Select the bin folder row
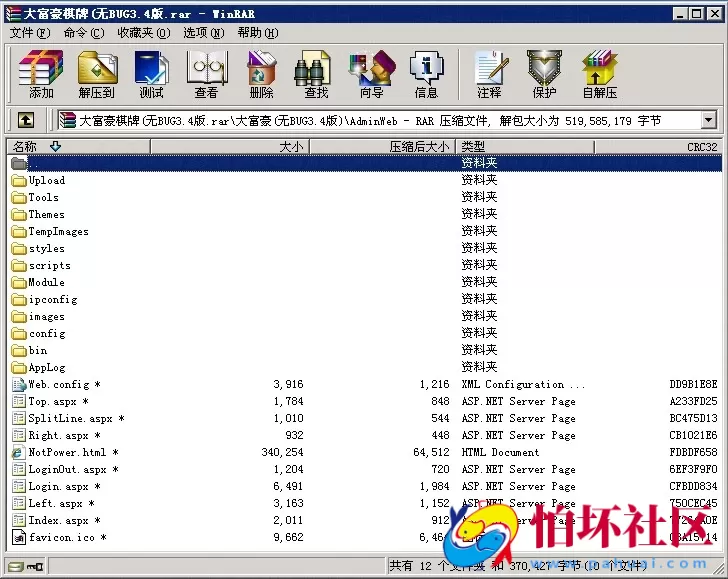This screenshot has width=728, height=579. click(365, 351)
